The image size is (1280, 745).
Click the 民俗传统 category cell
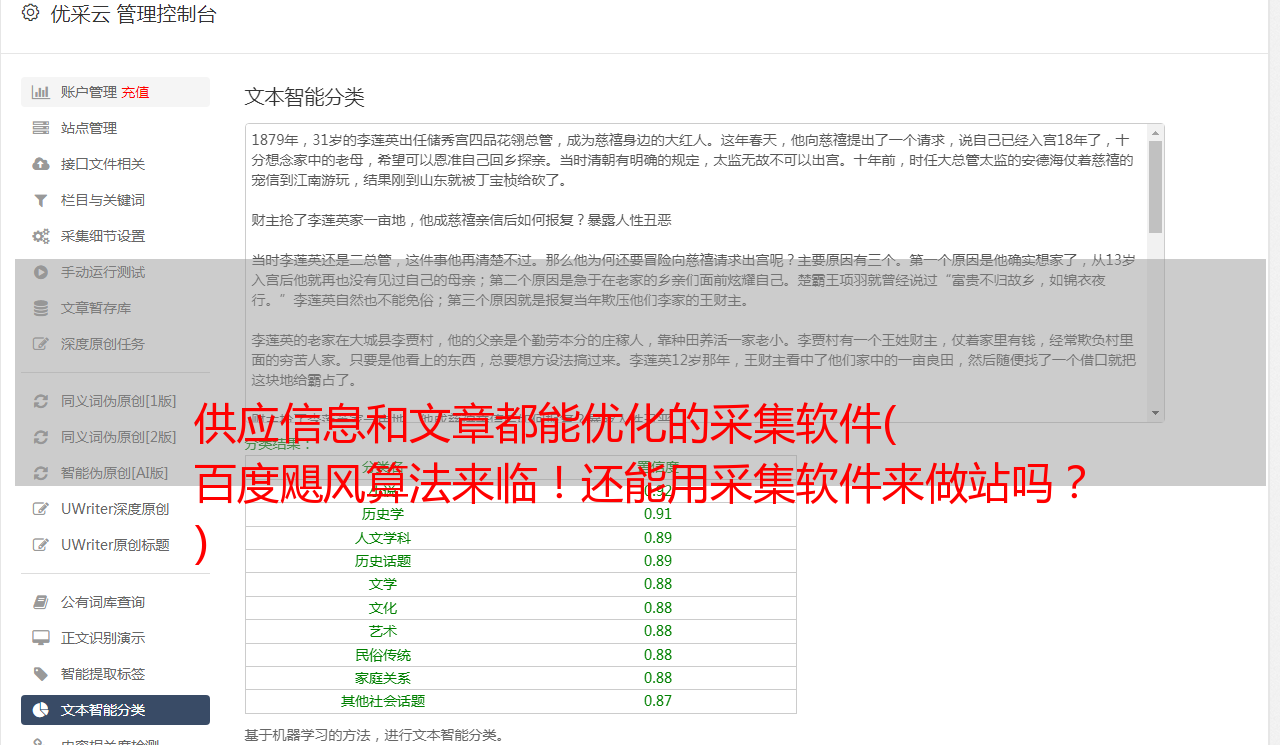(x=383, y=655)
